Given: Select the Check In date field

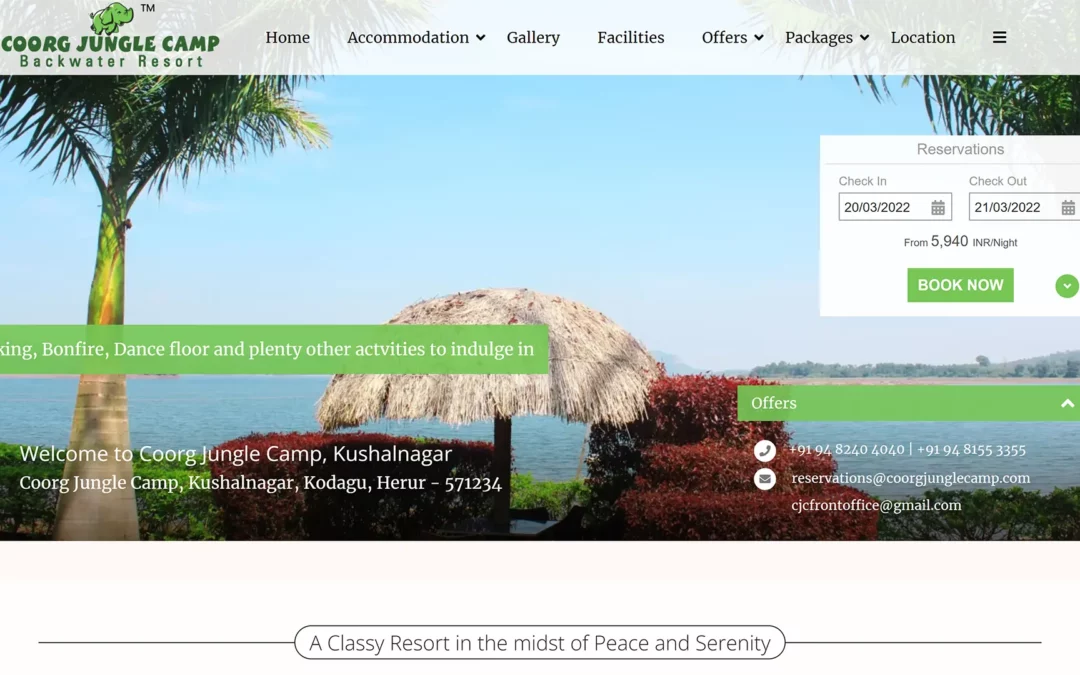Looking at the screenshot, I should tap(895, 207).
